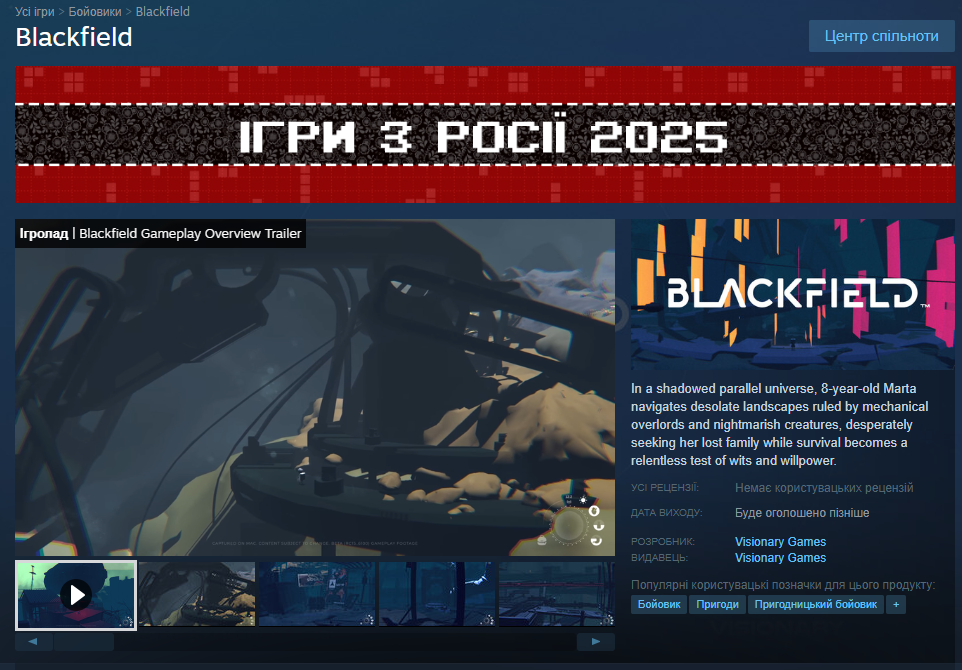Image resolution: width=962 pixels, height=670 pixels.
Task: Select the screenshot thumbnail with wall posters
Action: 317,595
